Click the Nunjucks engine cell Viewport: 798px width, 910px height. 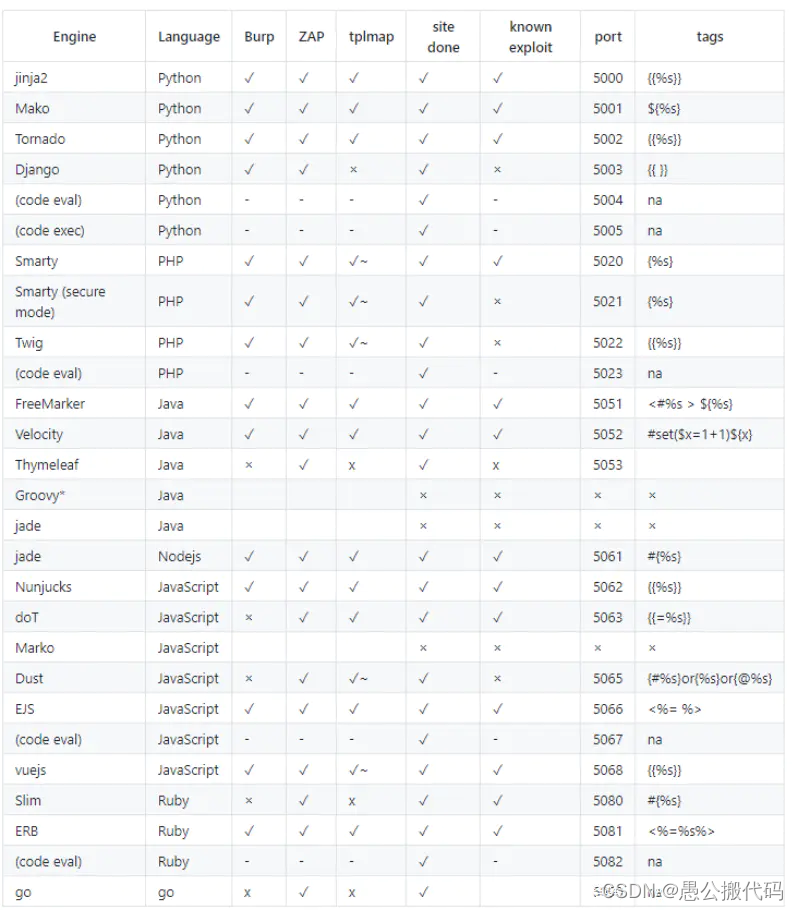44,587
